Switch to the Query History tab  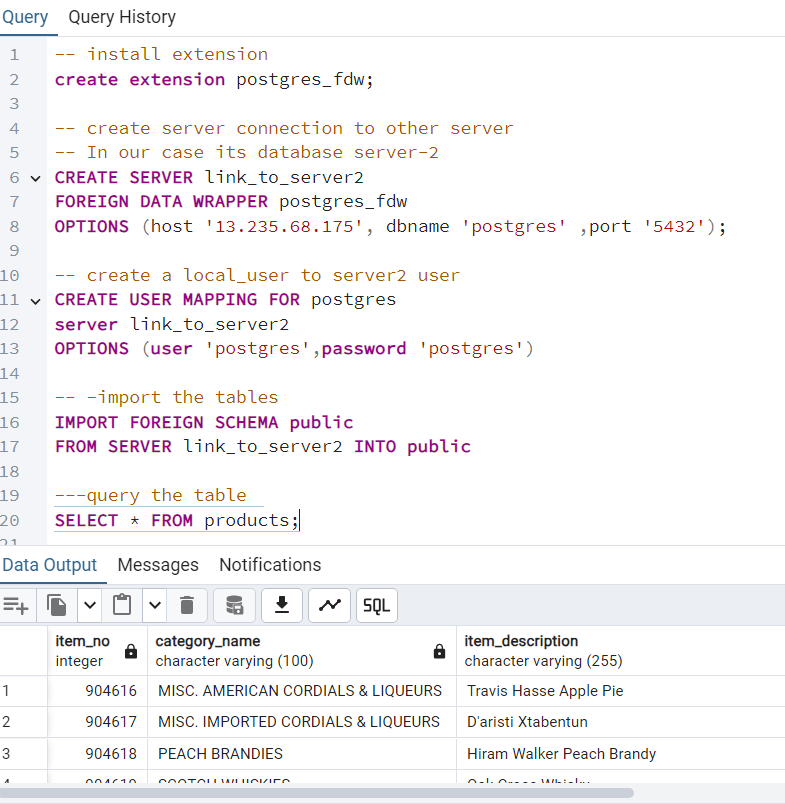coord(122,17)
